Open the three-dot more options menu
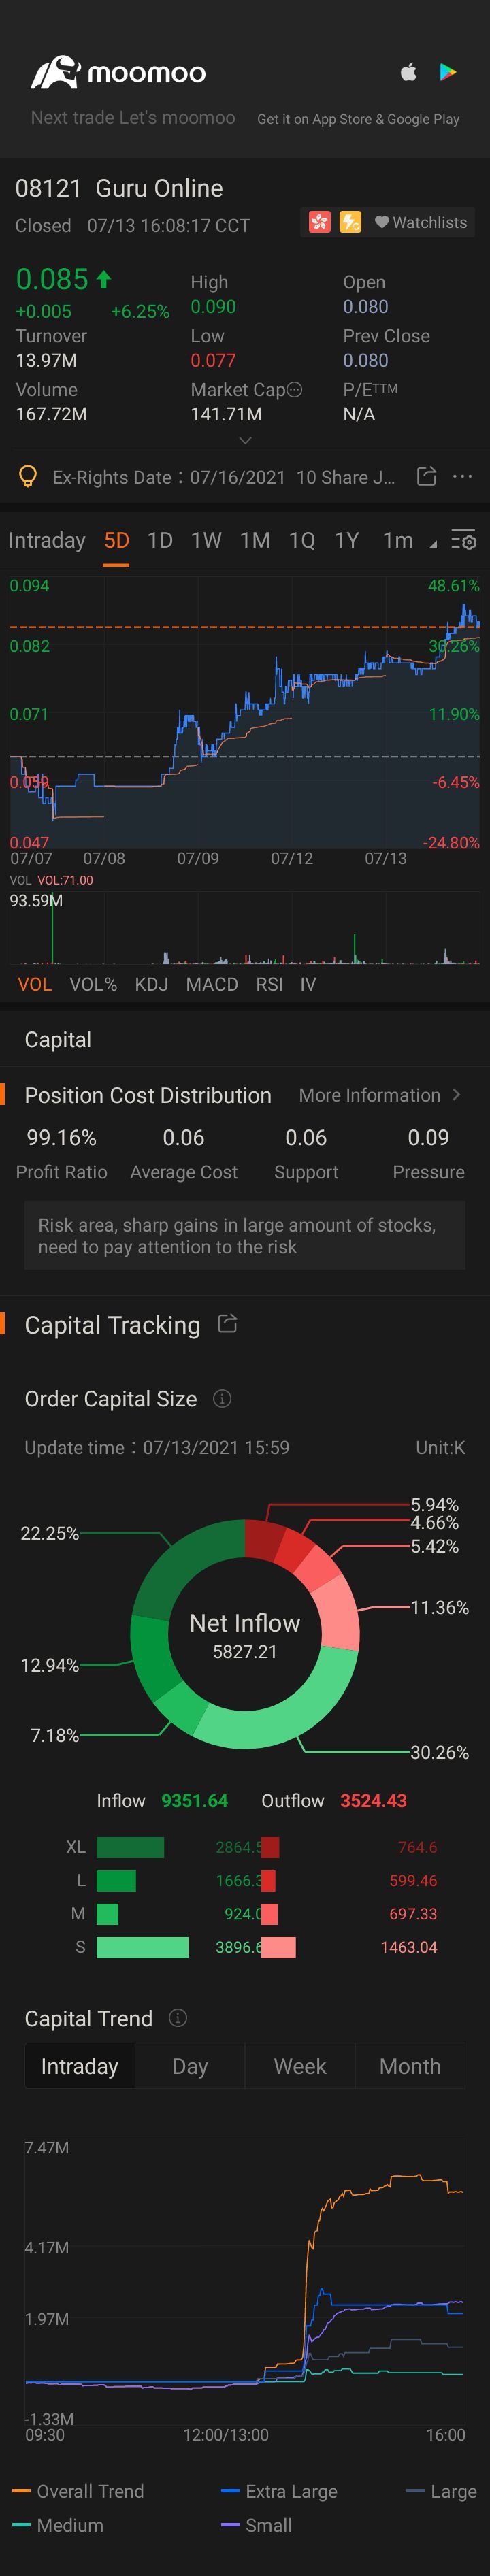This screenshot has height=2576, width=490. pyautogui.click(x=462, y=476)
